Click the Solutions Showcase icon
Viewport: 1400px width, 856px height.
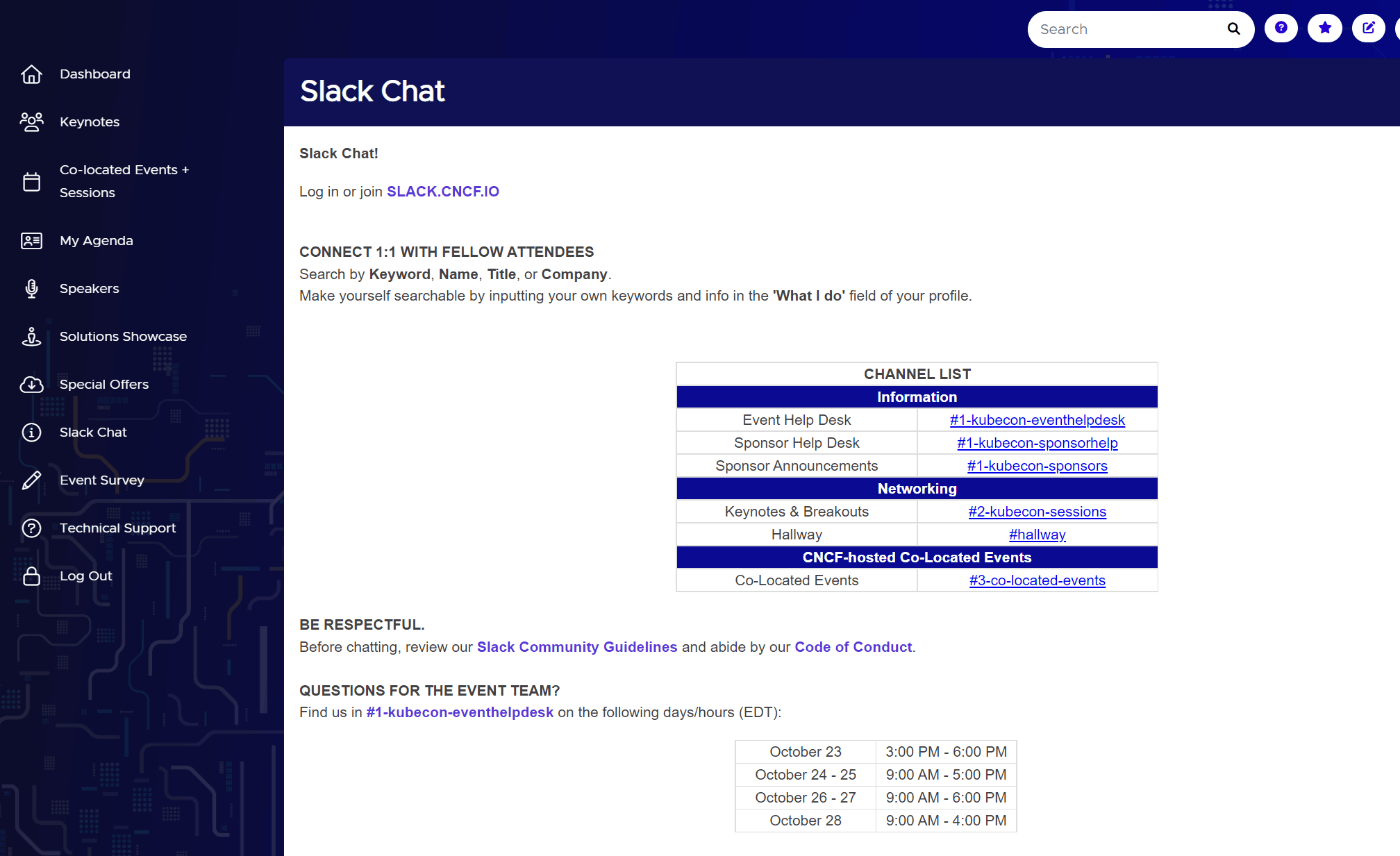[x=32, y=337]
